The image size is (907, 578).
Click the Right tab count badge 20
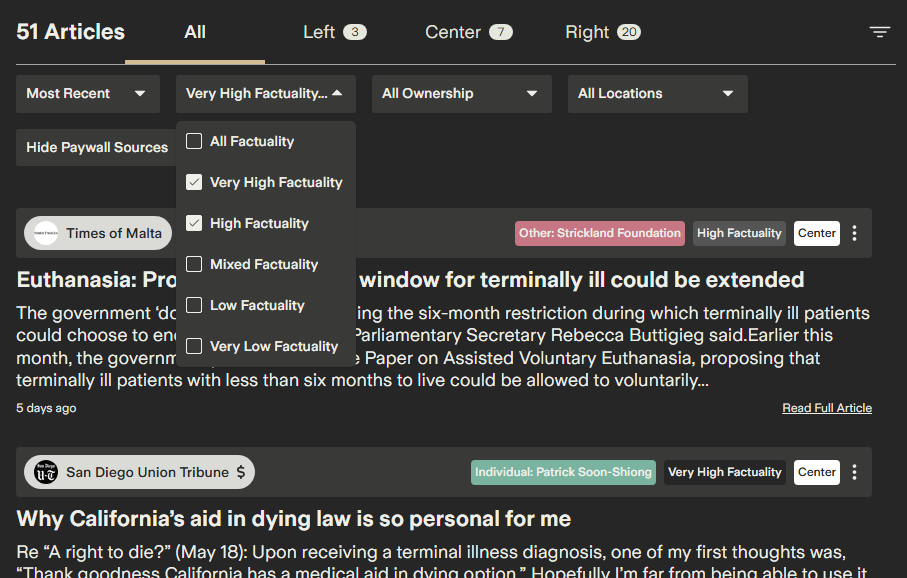click(629, 32)
